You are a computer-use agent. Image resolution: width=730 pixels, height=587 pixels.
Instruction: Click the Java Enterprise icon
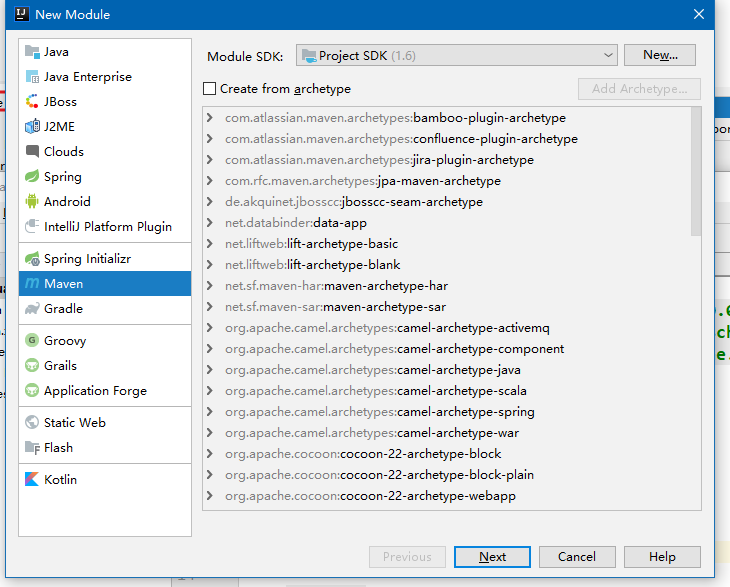[32, 77]
